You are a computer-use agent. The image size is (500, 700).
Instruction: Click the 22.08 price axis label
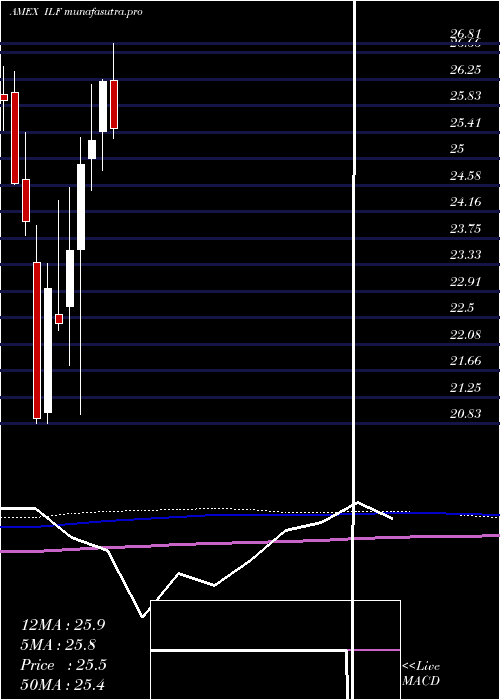[465, 334]
